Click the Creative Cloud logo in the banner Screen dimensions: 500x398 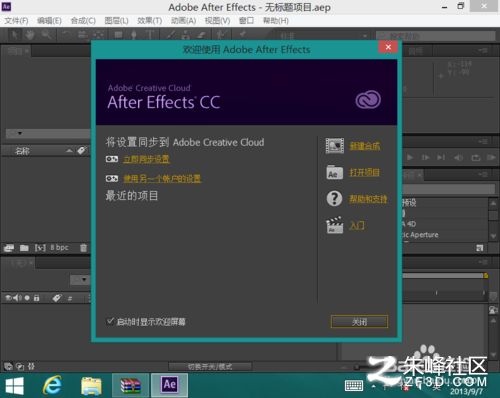[x=368, y=100]
